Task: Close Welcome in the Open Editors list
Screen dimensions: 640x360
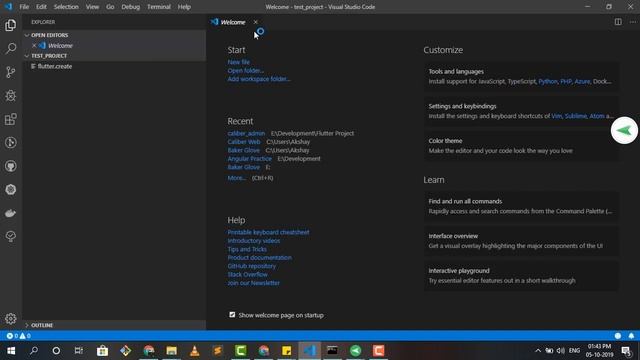Action: pyautogui.click(x=34, y=45)
